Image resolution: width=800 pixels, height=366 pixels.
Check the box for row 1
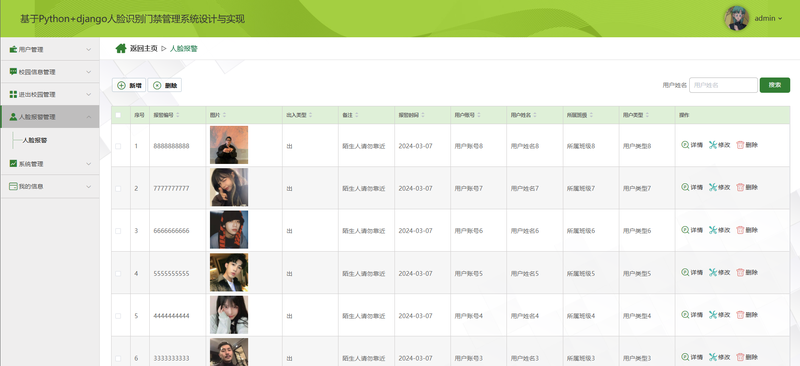coord(118,146)
